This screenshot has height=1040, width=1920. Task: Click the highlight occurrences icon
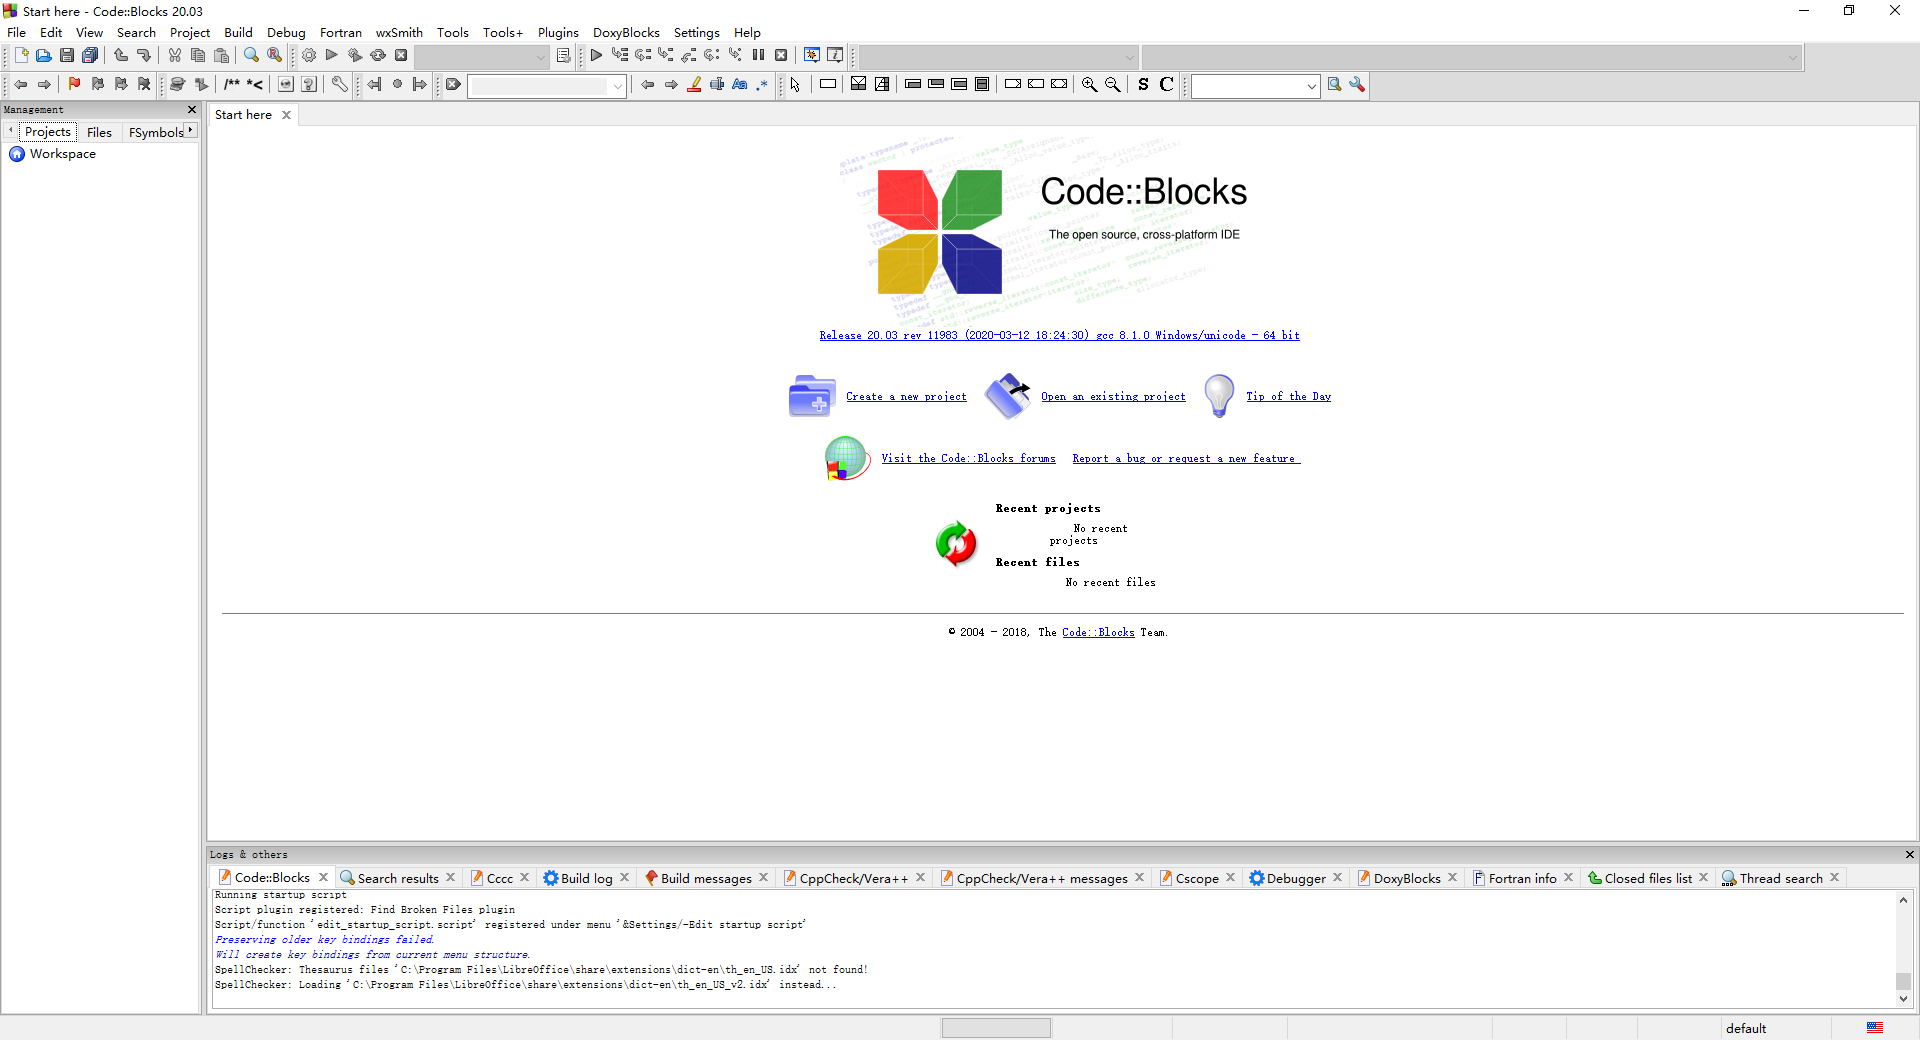[x=694, y=85]
